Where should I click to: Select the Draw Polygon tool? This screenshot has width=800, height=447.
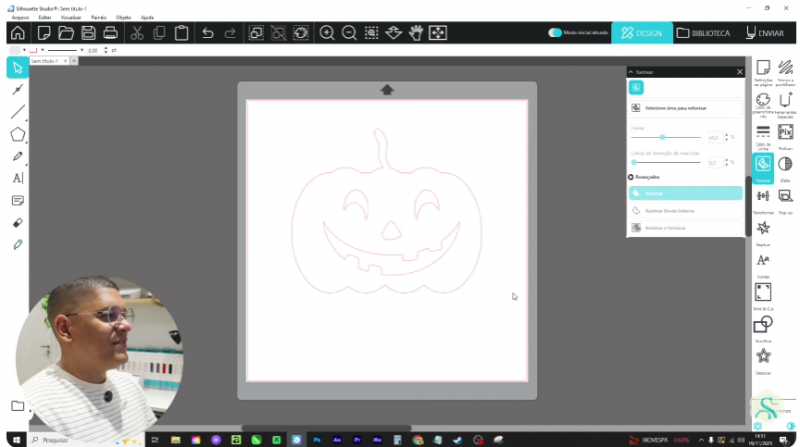tap(17, 134)
